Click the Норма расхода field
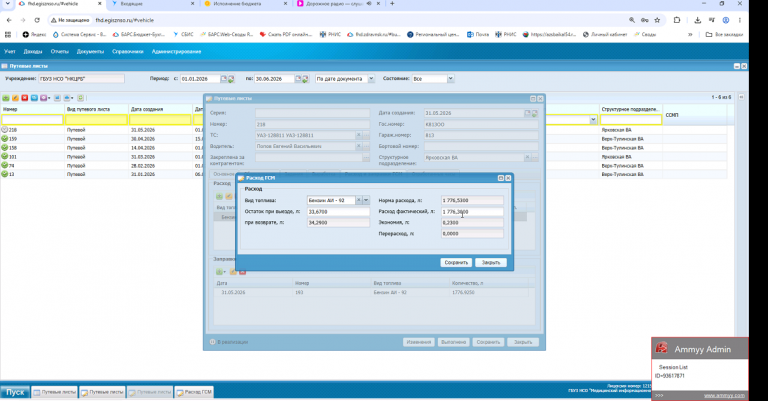This screenshot has width=768, height=401. pyautogui.click(x=472, y=200)
